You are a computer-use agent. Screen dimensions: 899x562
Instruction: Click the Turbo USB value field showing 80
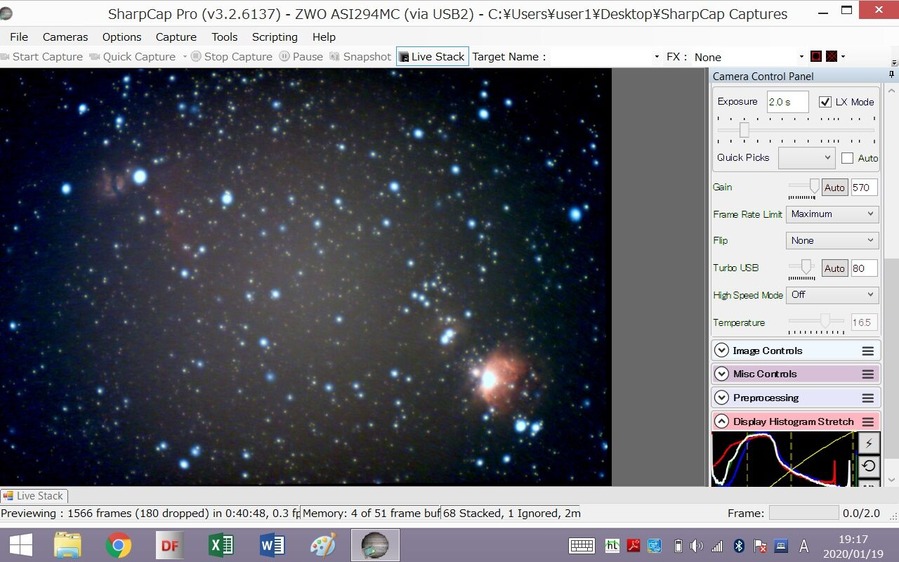point(864,268)
